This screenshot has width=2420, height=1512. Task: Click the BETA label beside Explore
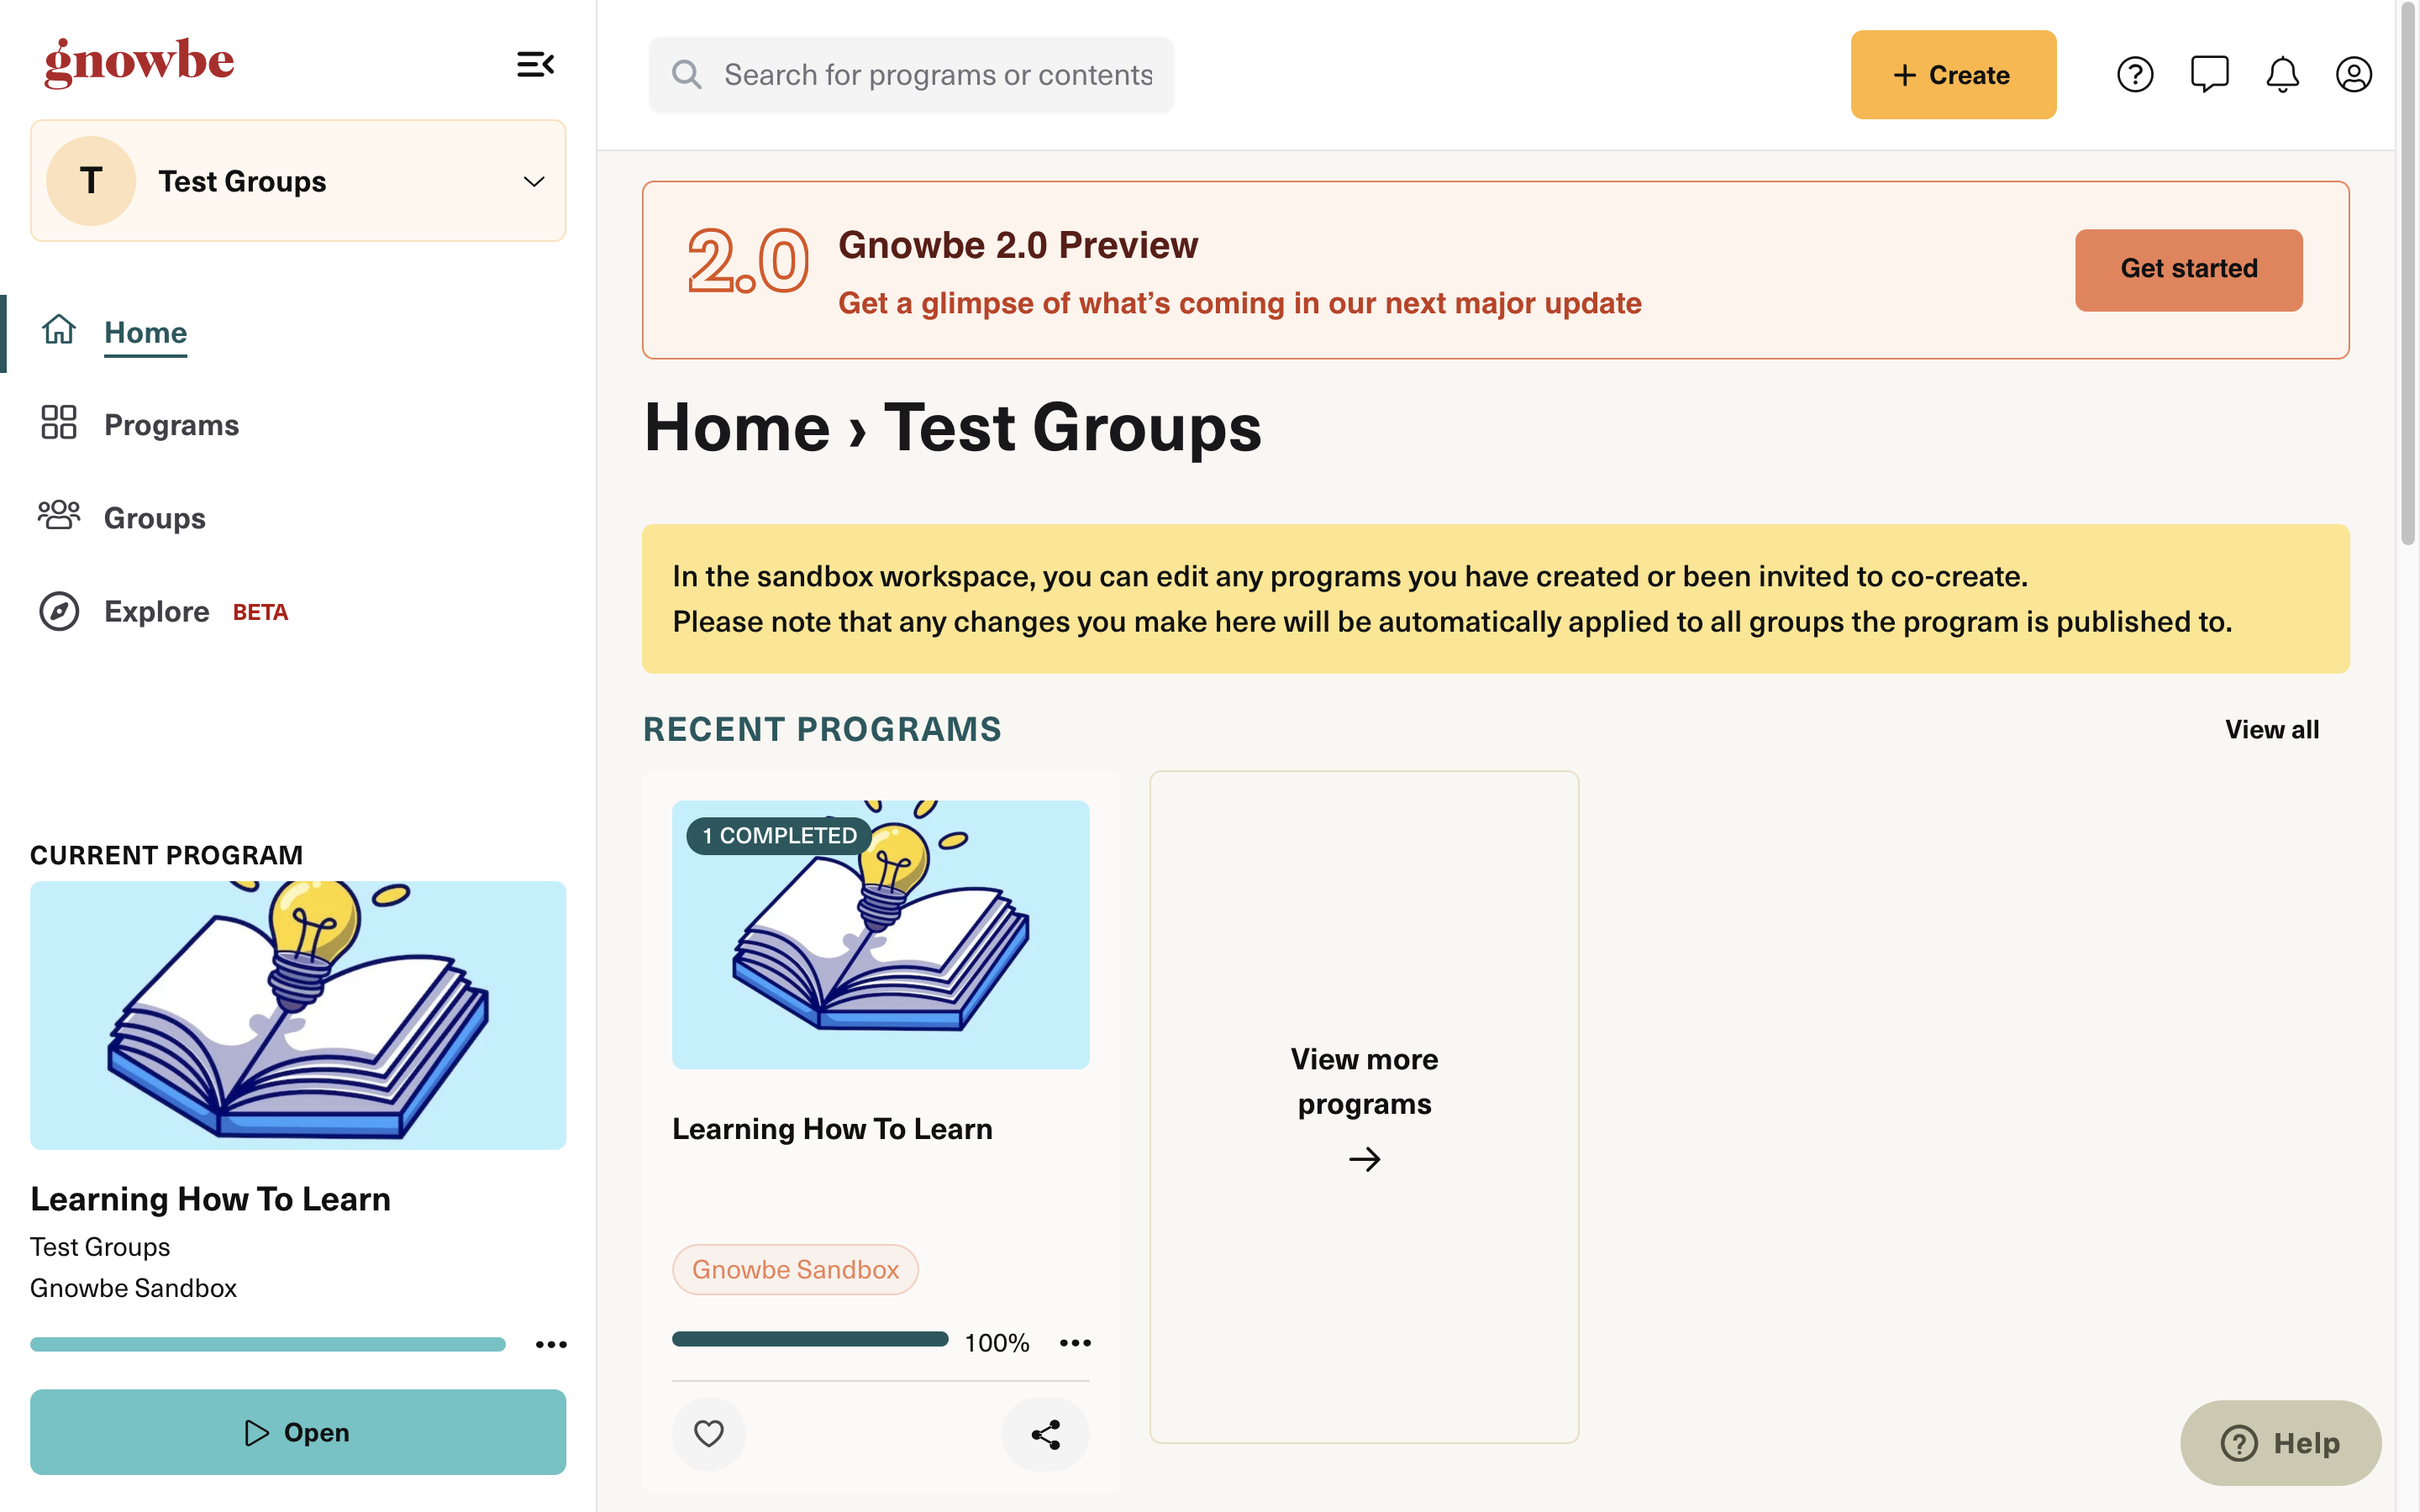pos(260,612)
